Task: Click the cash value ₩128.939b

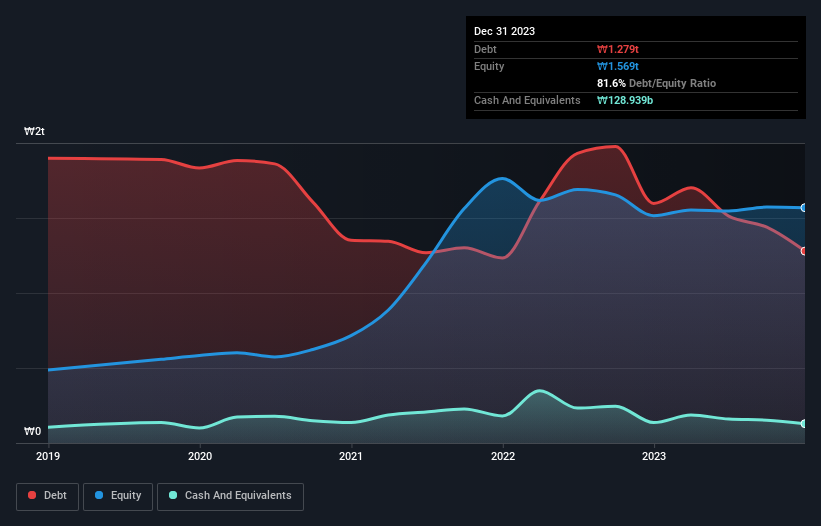Action: tap(625, 100)
